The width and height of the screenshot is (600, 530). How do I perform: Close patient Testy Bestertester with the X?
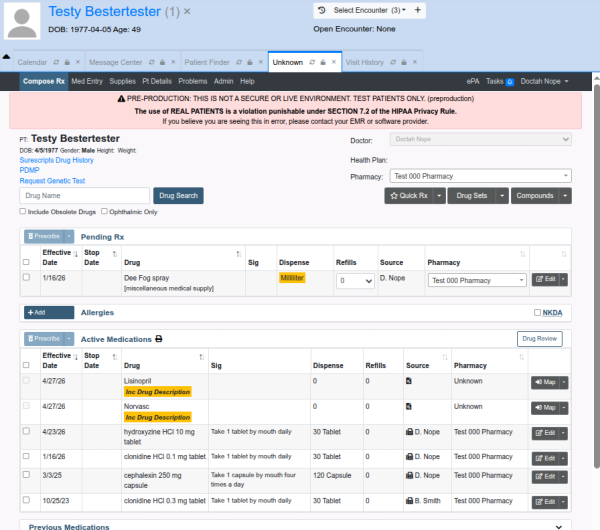[x=187, y=11]
